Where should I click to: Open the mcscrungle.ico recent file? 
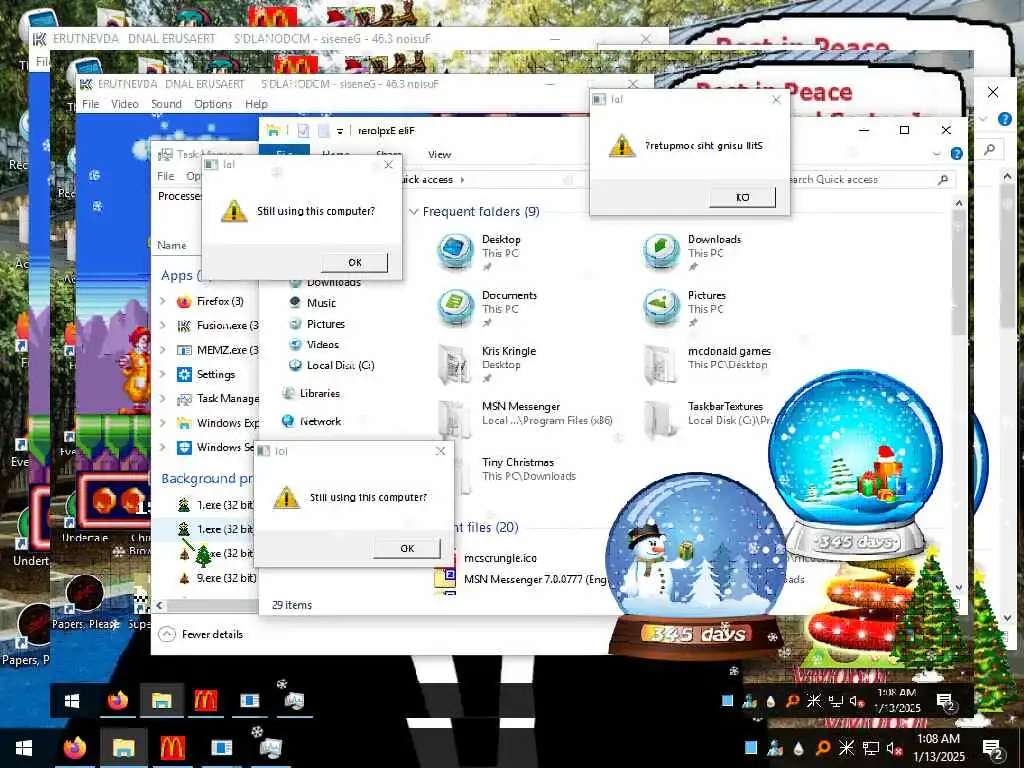(x=500, y=558)
